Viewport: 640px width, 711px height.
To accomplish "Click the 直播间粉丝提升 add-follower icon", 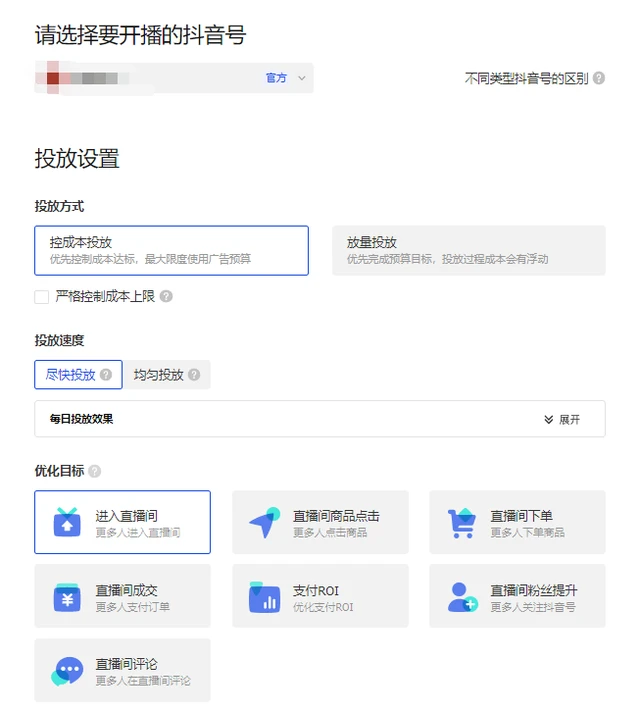I will point(461,597).
